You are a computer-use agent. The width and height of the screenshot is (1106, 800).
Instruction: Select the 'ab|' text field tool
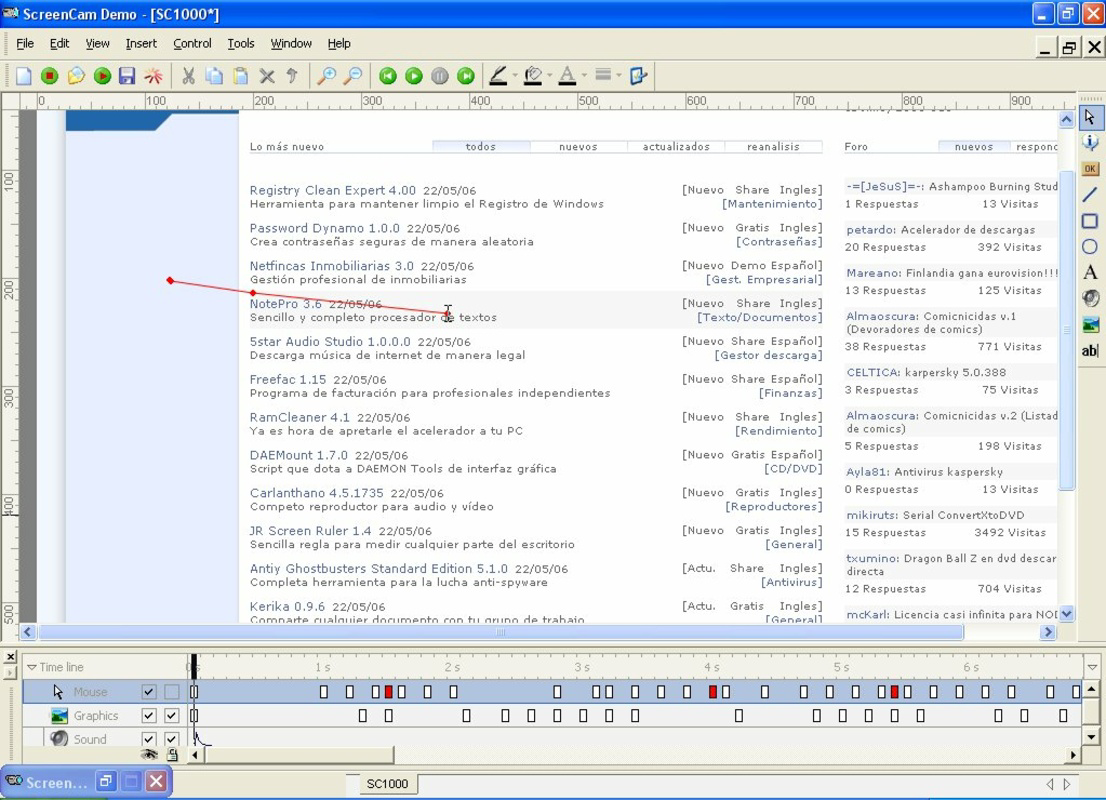(1090, 351)
